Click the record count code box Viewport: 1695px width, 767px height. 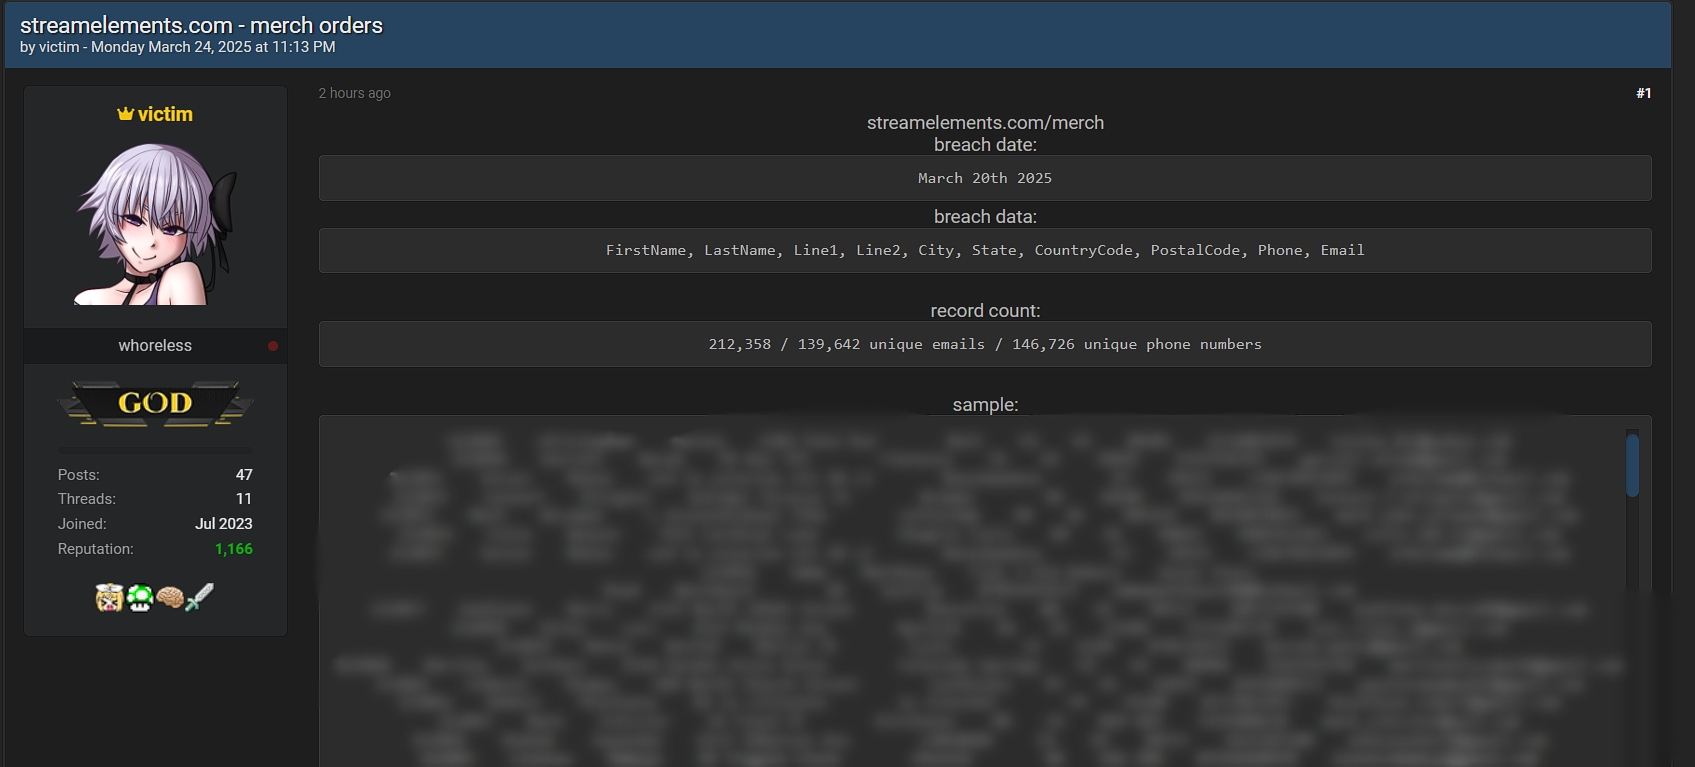(984, 344)
